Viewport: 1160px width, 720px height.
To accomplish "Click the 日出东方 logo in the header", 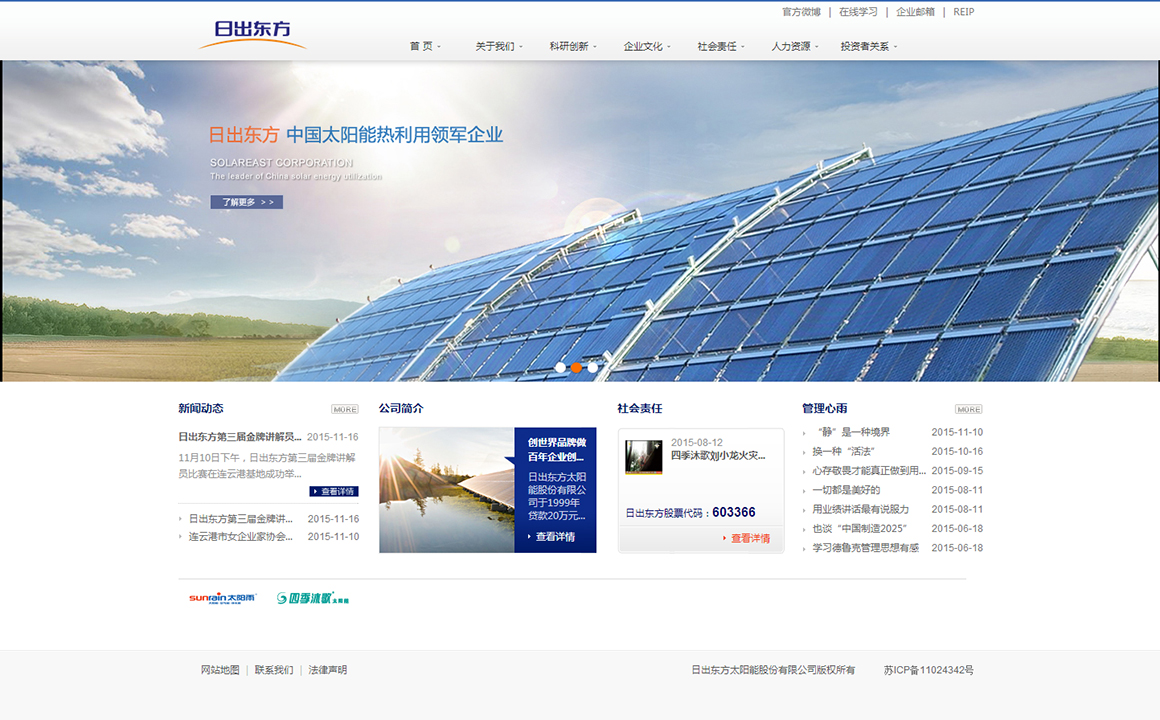I will (253, 34).
